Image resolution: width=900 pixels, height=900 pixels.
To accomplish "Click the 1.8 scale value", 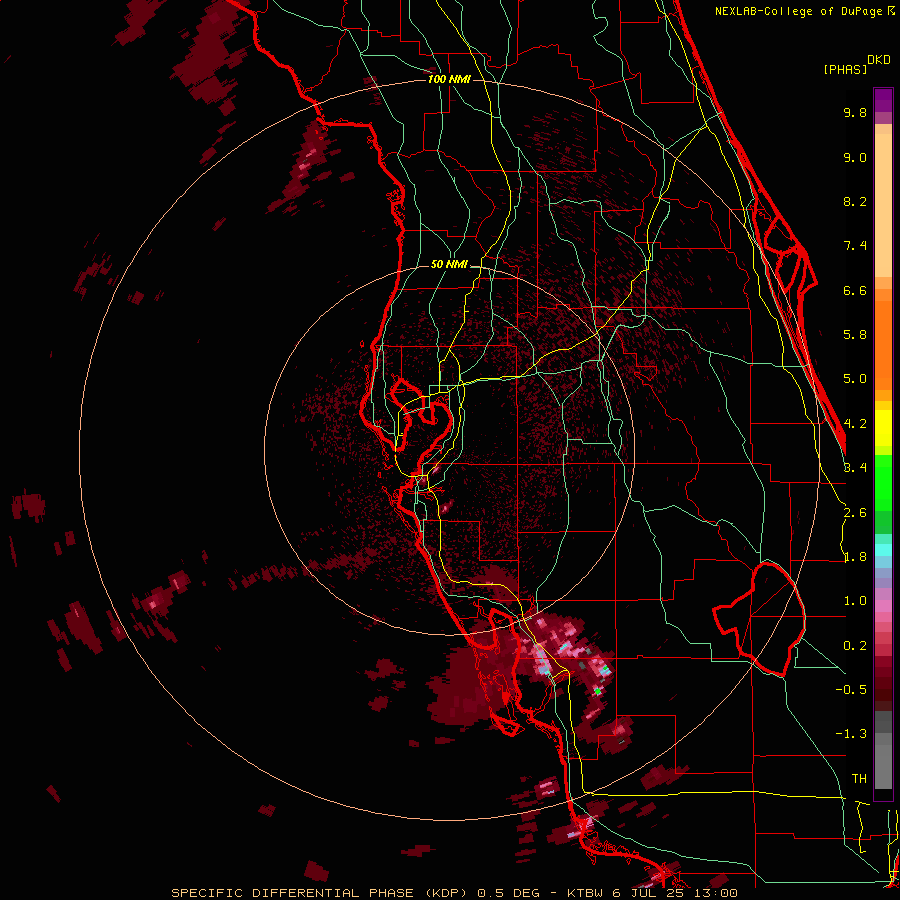I will tap(855, 557).
